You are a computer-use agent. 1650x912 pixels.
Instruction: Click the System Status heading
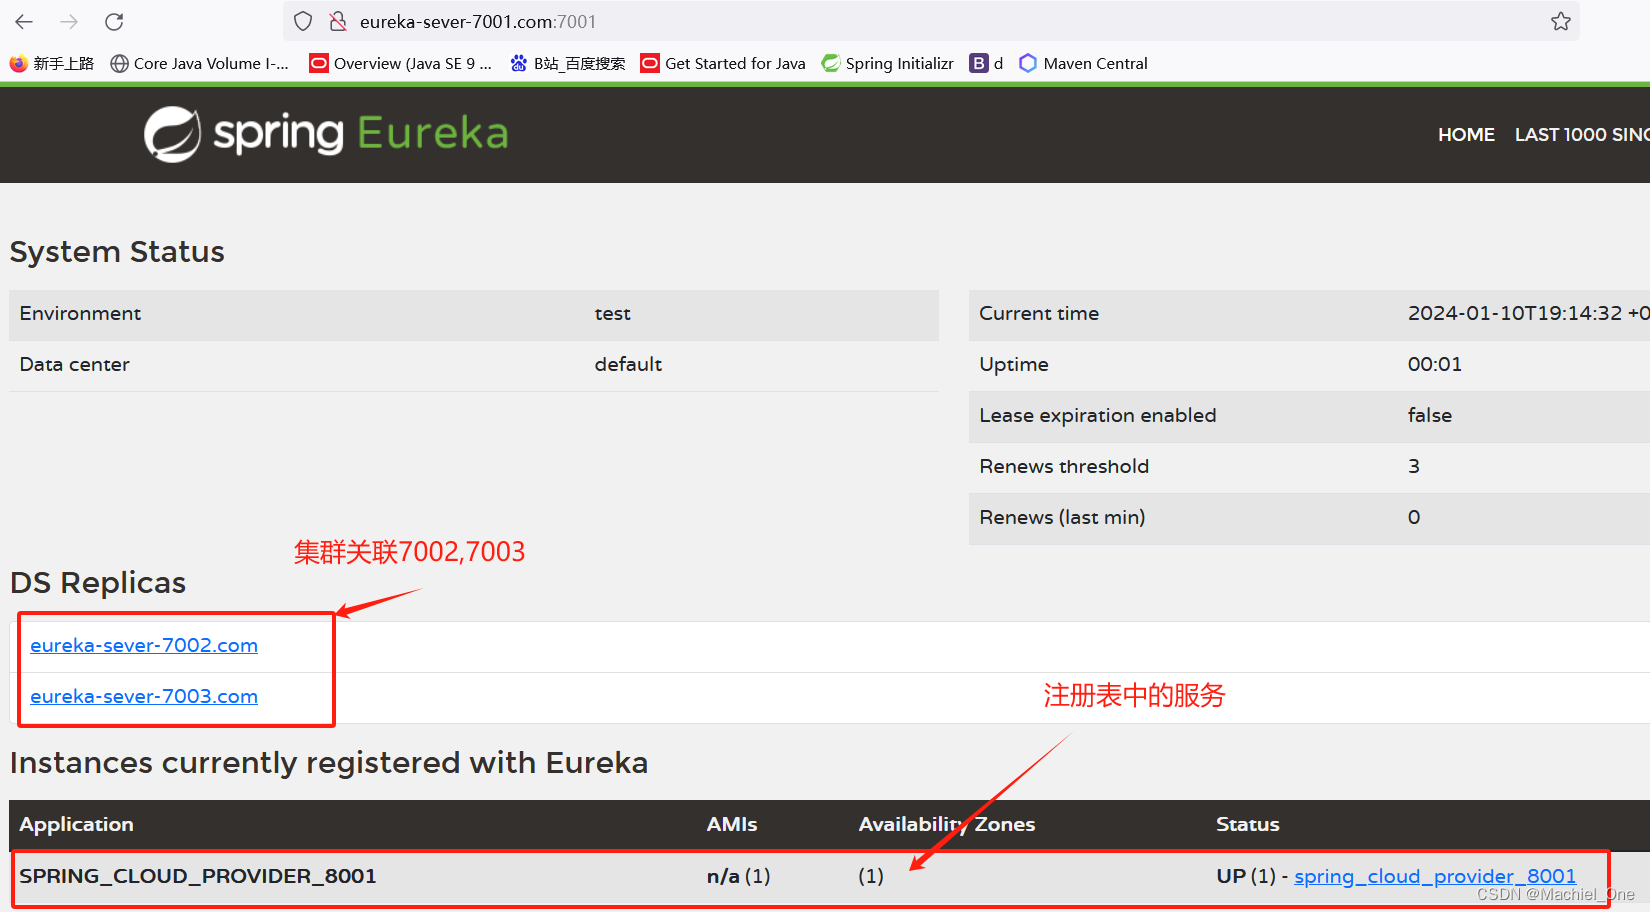117,252
